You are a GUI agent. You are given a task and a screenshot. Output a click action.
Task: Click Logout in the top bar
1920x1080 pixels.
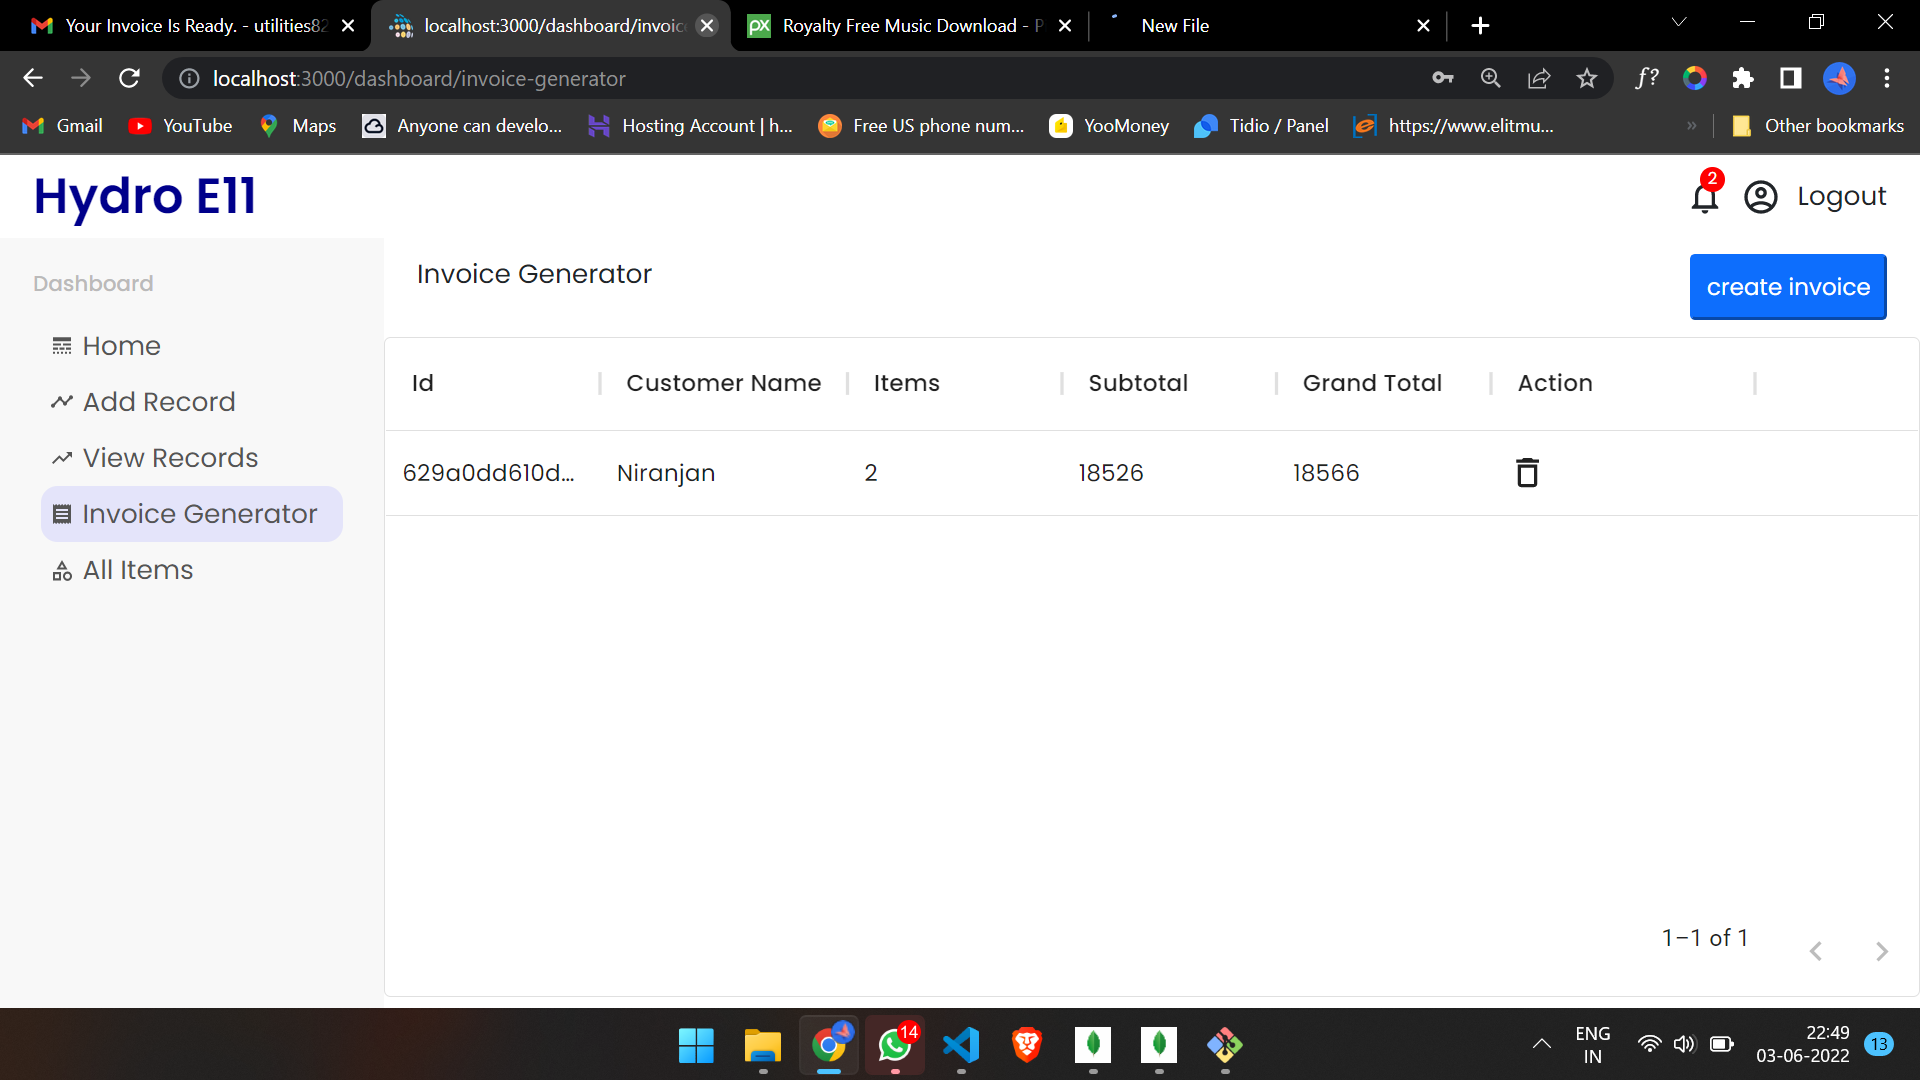coord(1842,196)
